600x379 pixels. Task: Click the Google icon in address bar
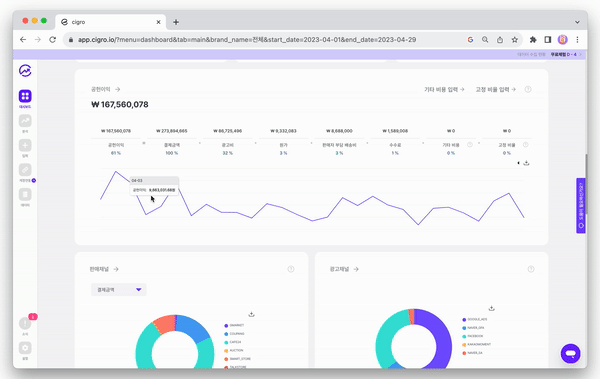click(x=470, y=39)
